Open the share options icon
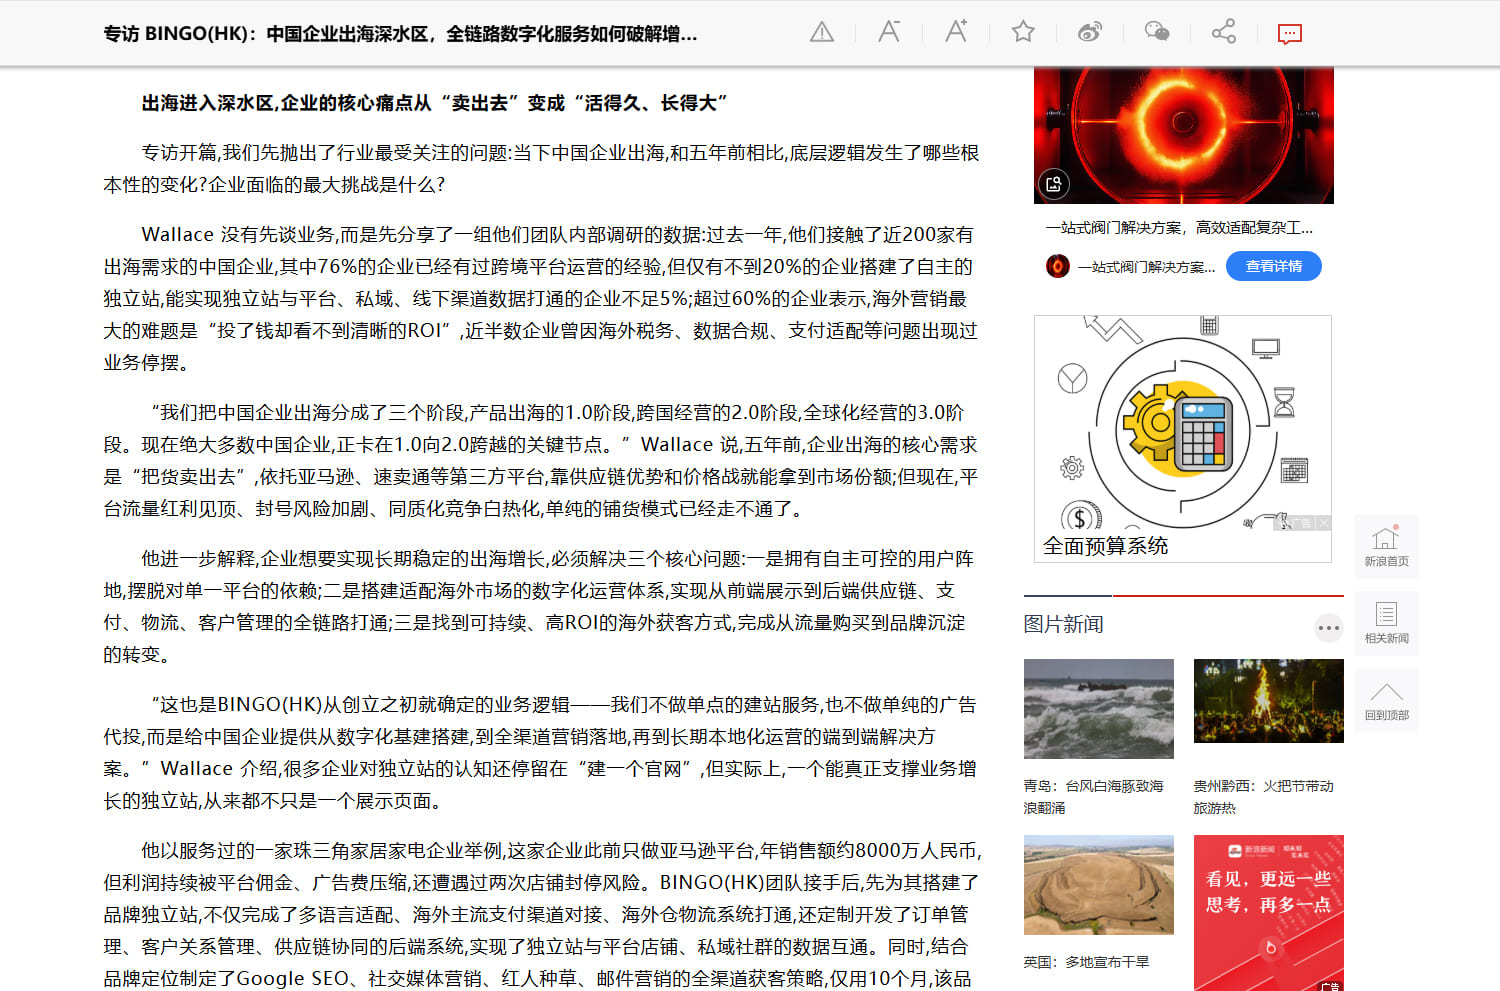Viewport: 1500px width, 991px height. (1224, 32)
